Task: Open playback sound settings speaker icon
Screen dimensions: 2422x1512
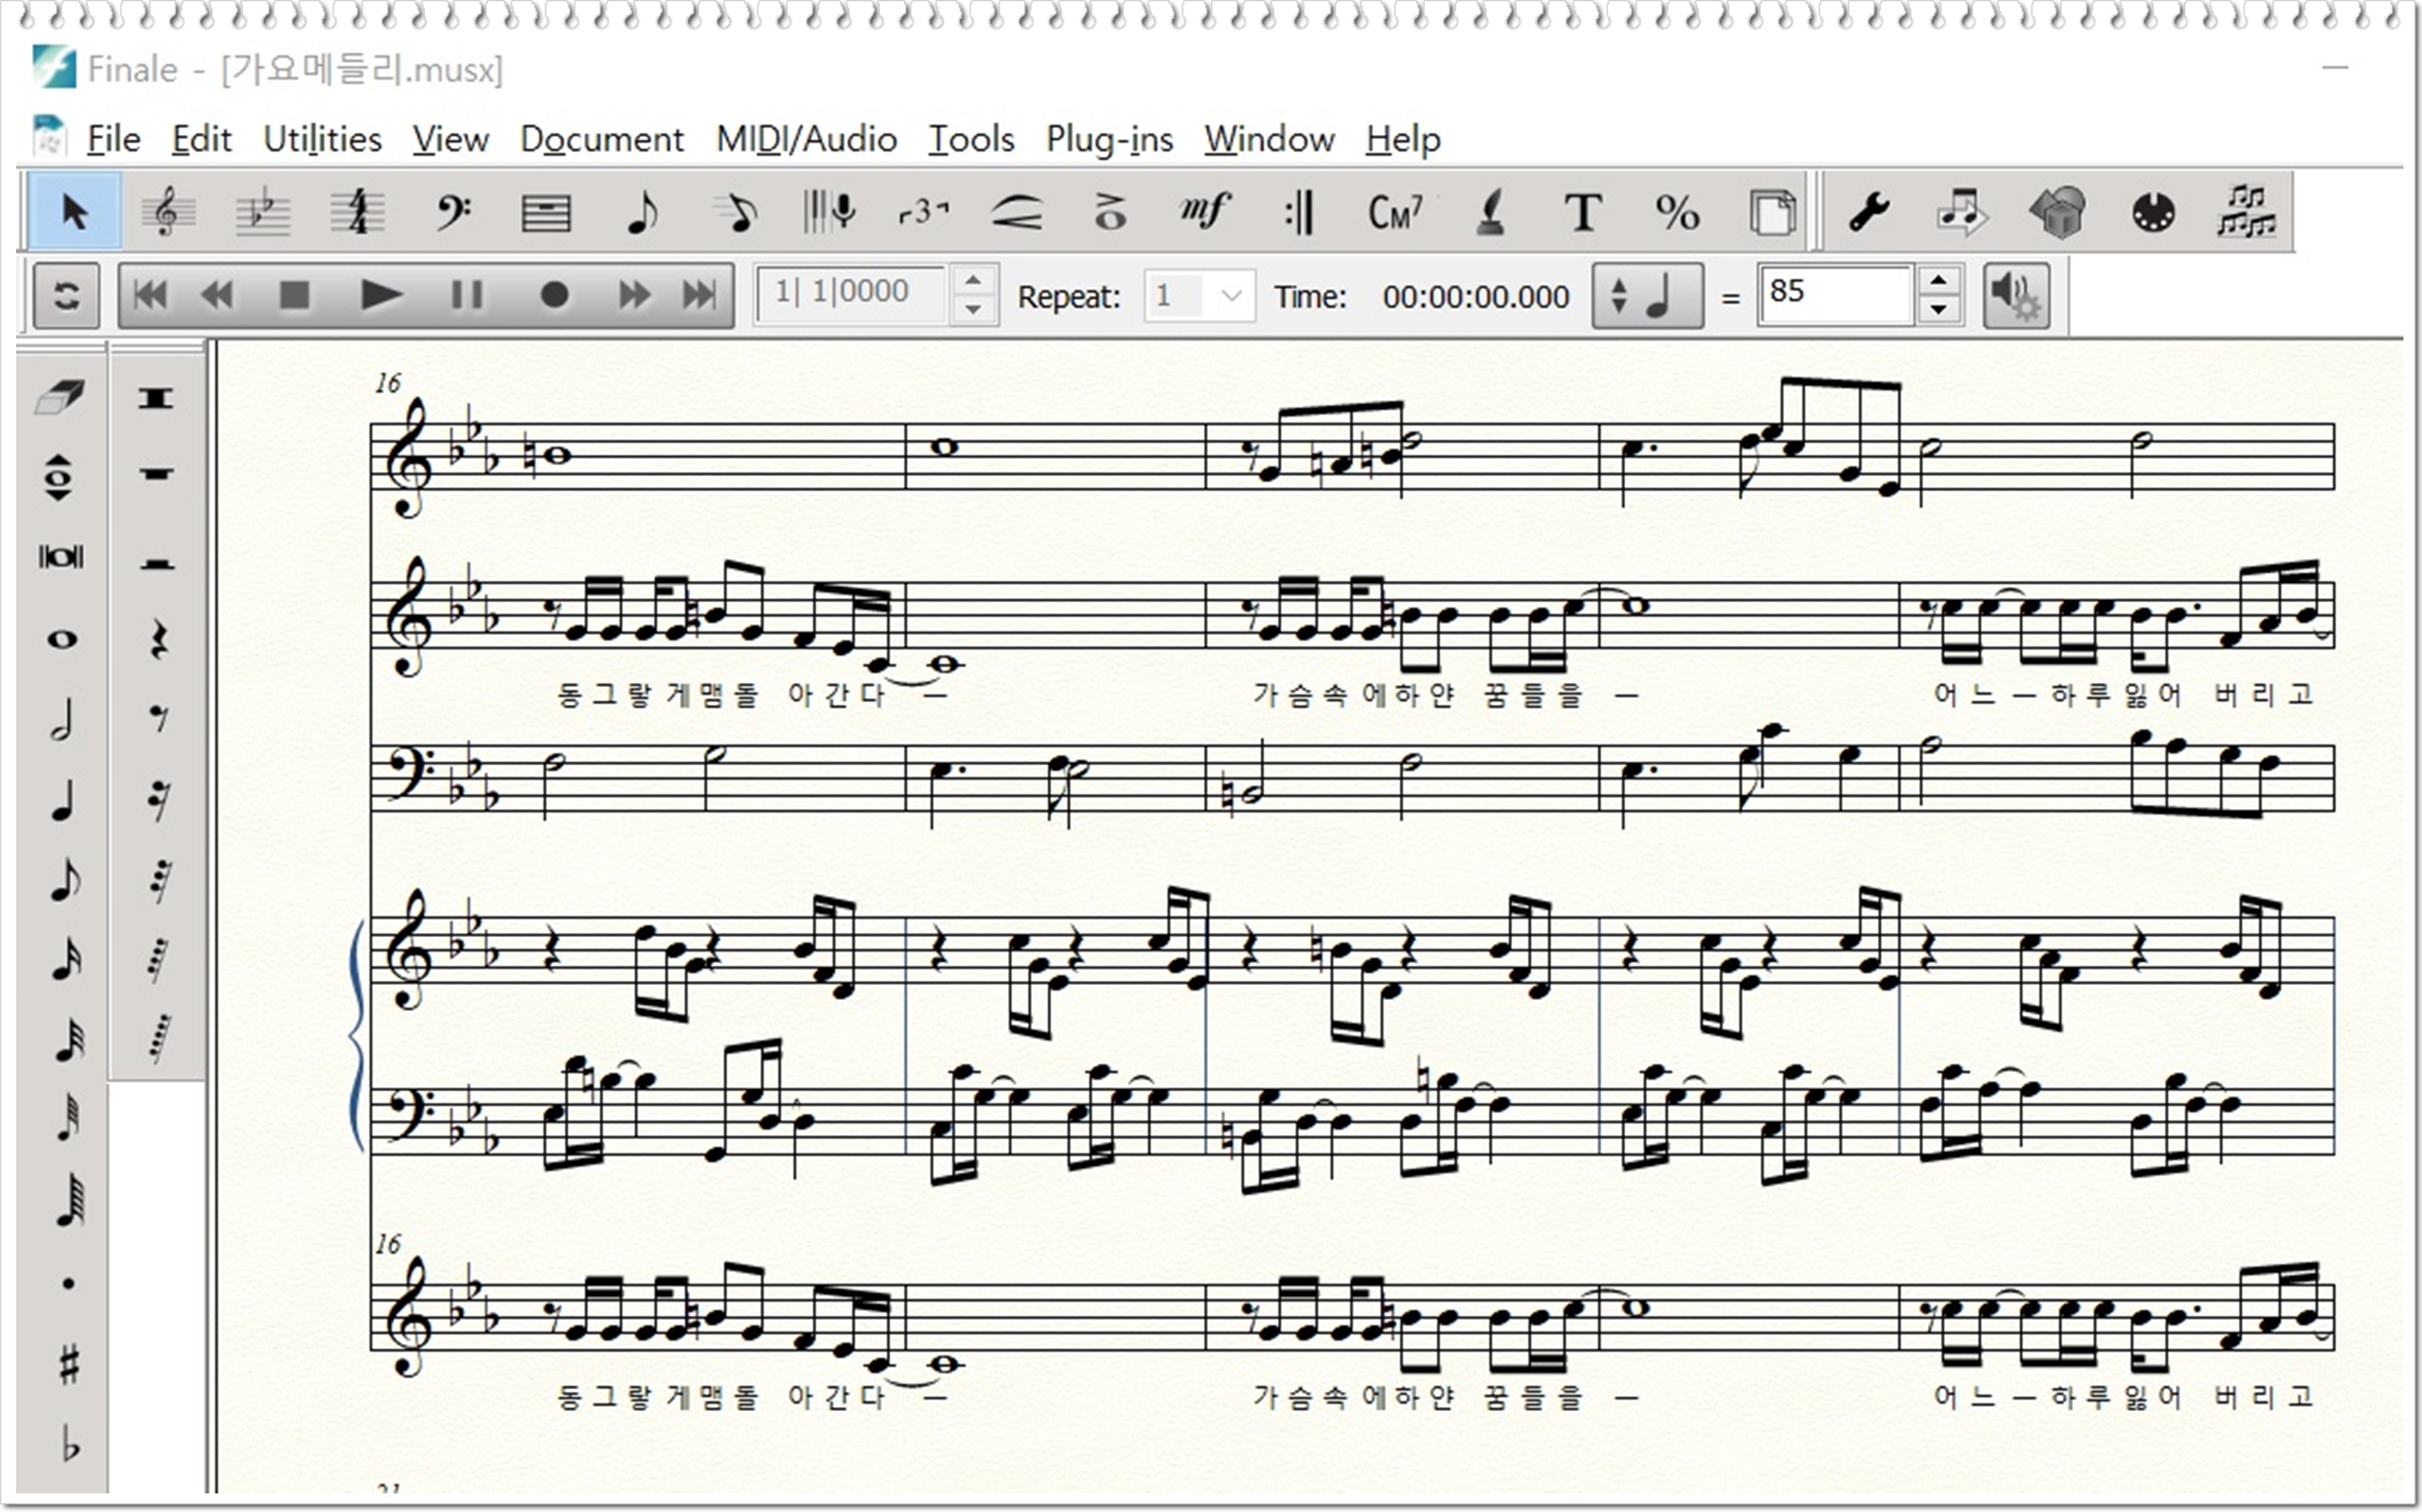Action: click(x=2015, y=295)
